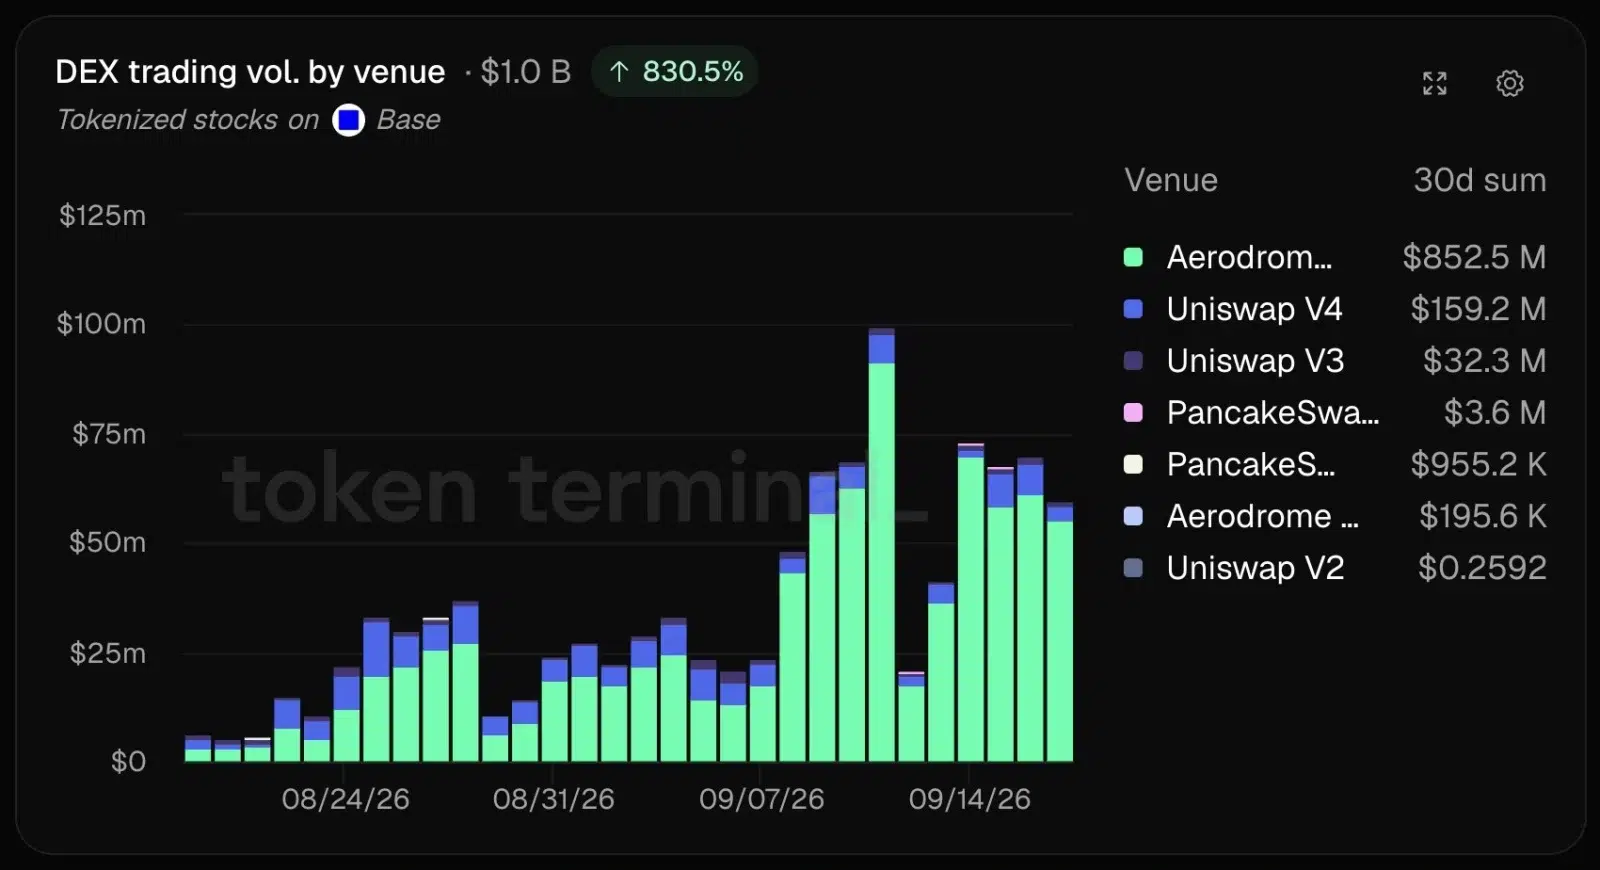Image resolution: width=1600 pixels, height=870 pixels.
Task: Select PancakeSwa… pink legend swatch
Action: pyautogui.click(x=1133, y=413)
